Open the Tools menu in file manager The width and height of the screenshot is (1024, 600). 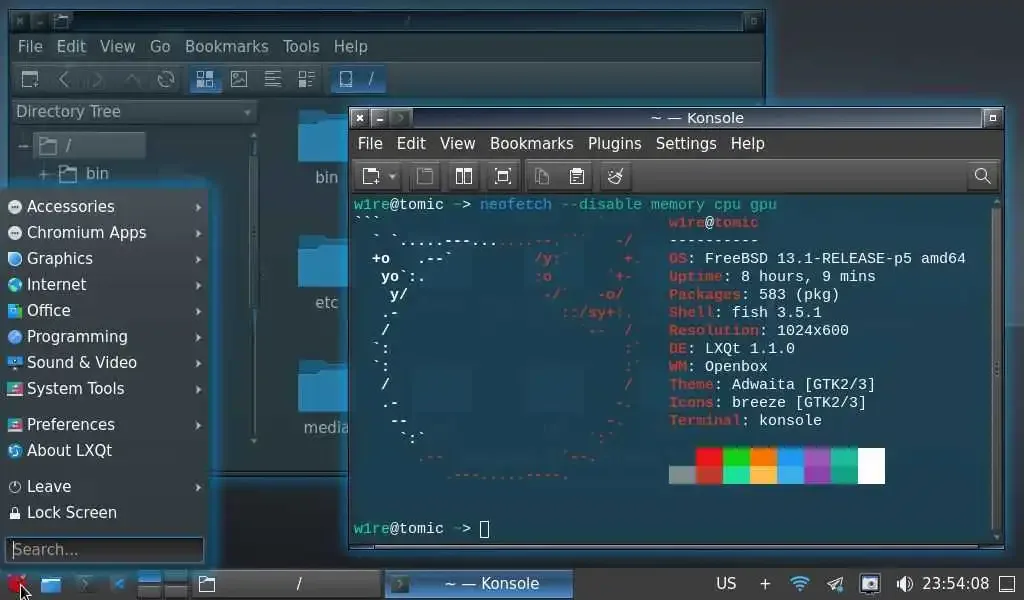pyautogui.click(x=301, y=46)
